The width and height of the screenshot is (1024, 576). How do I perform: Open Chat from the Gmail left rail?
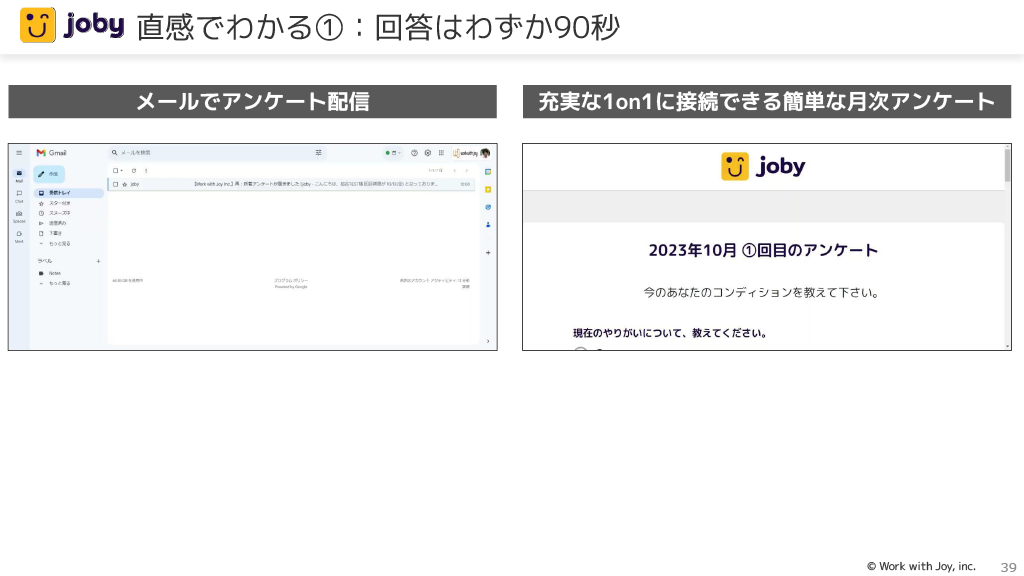click(19, 194)
